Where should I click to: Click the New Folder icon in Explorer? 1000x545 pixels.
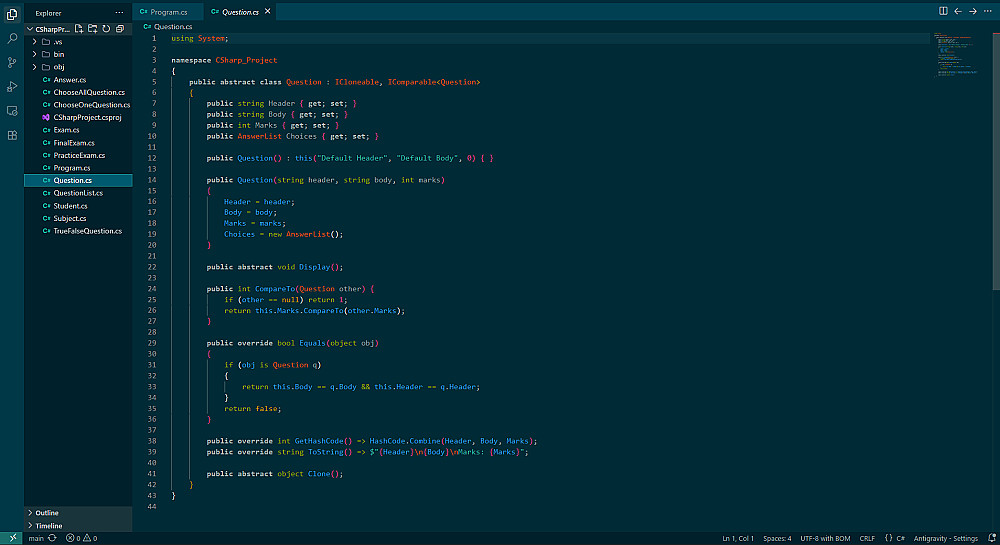pyautogui.click(x=92, y=29)
